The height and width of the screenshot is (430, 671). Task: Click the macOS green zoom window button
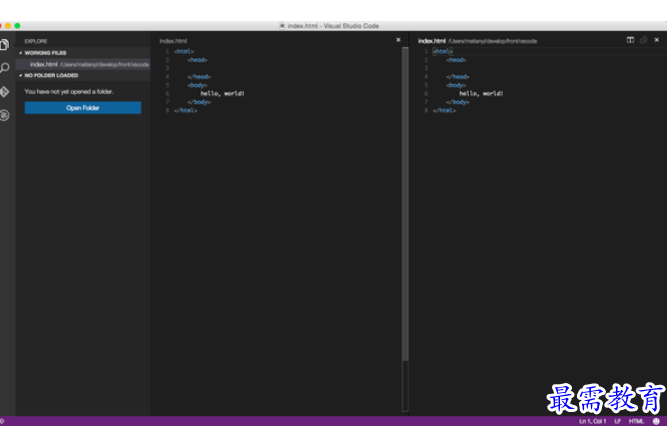click(x=18, y=26)
